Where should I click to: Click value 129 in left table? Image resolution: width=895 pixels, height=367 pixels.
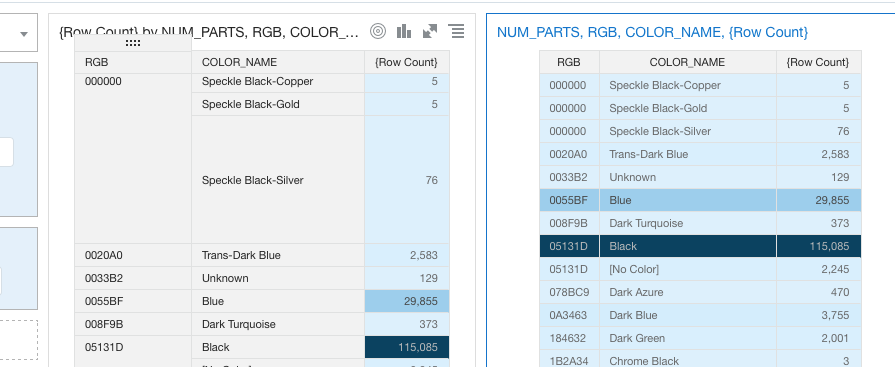pyautogui.click(x=428, y=278)
